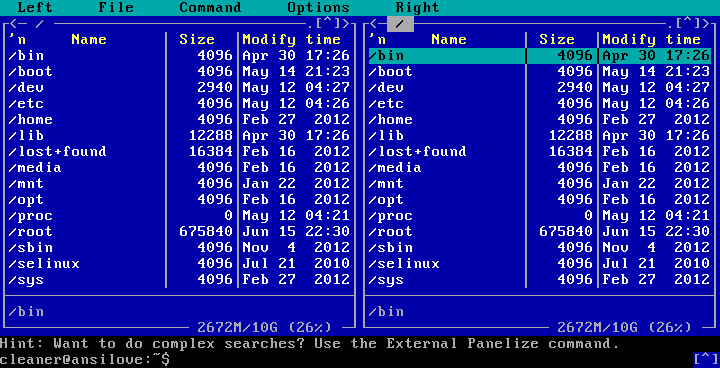Click right panel history forward arrow
Image resolution: width=720 pixels, height=368 pixels.
[706, 23]
